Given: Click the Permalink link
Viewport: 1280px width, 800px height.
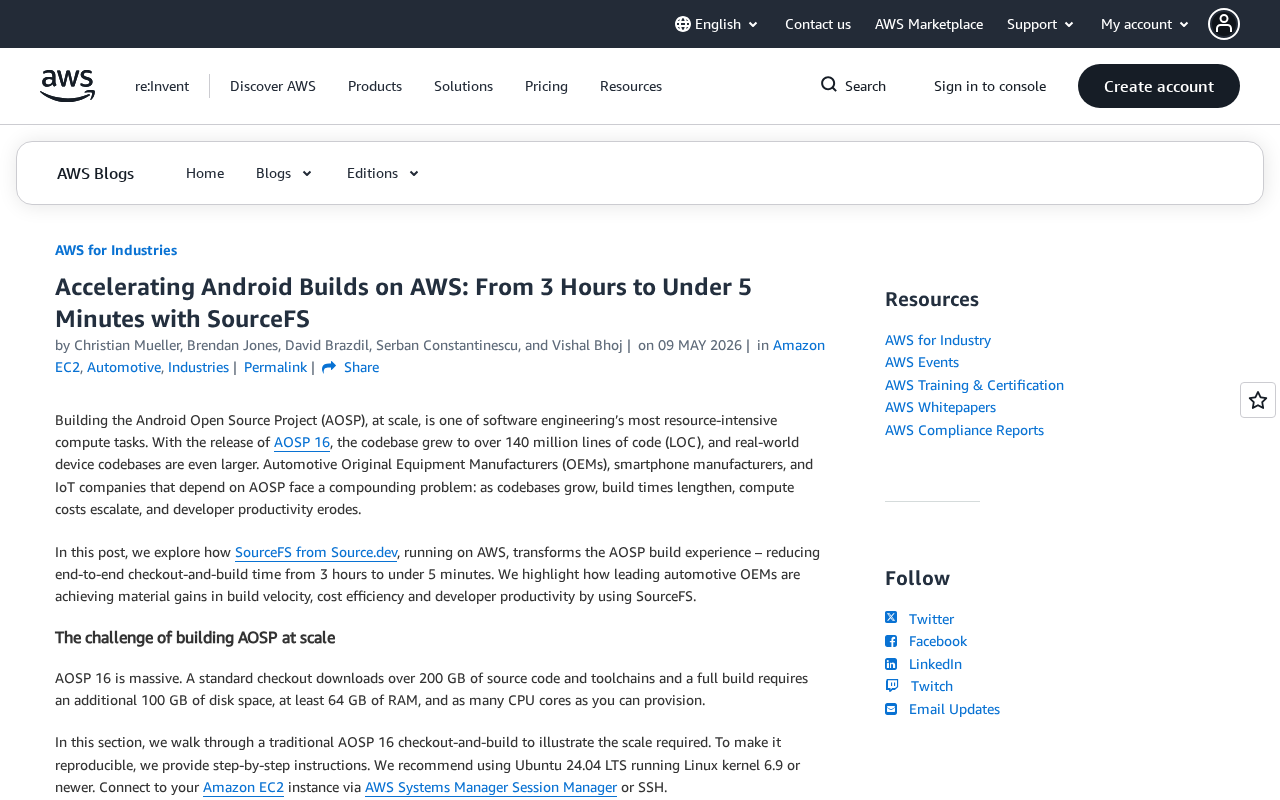Looking at the screenshot, I should [x=275, y=367].
